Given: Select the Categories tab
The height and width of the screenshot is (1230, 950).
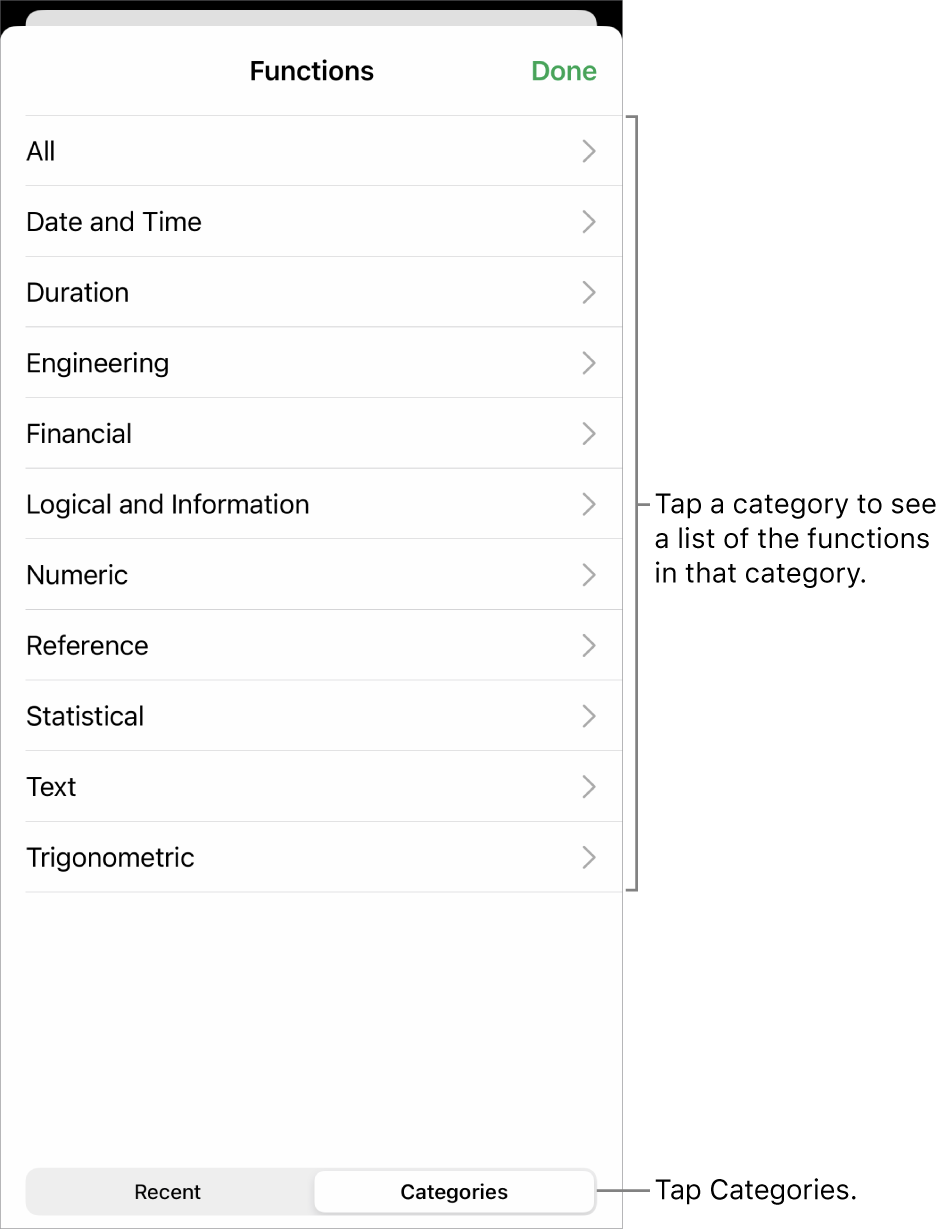Looking at the screenshot, I should coord(454,1192).
